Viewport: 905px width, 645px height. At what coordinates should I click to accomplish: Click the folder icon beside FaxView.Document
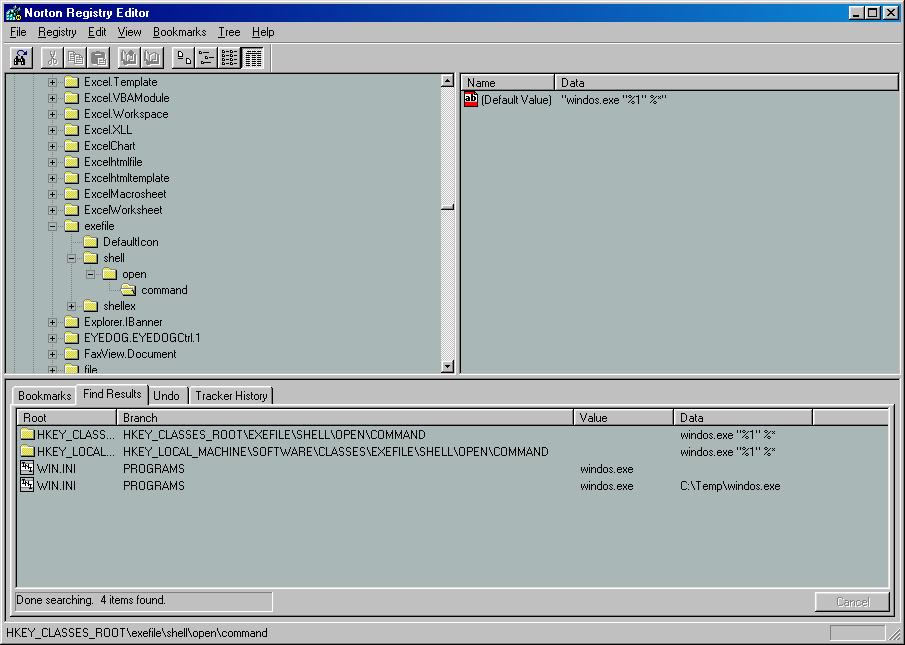tap(72, 354)
